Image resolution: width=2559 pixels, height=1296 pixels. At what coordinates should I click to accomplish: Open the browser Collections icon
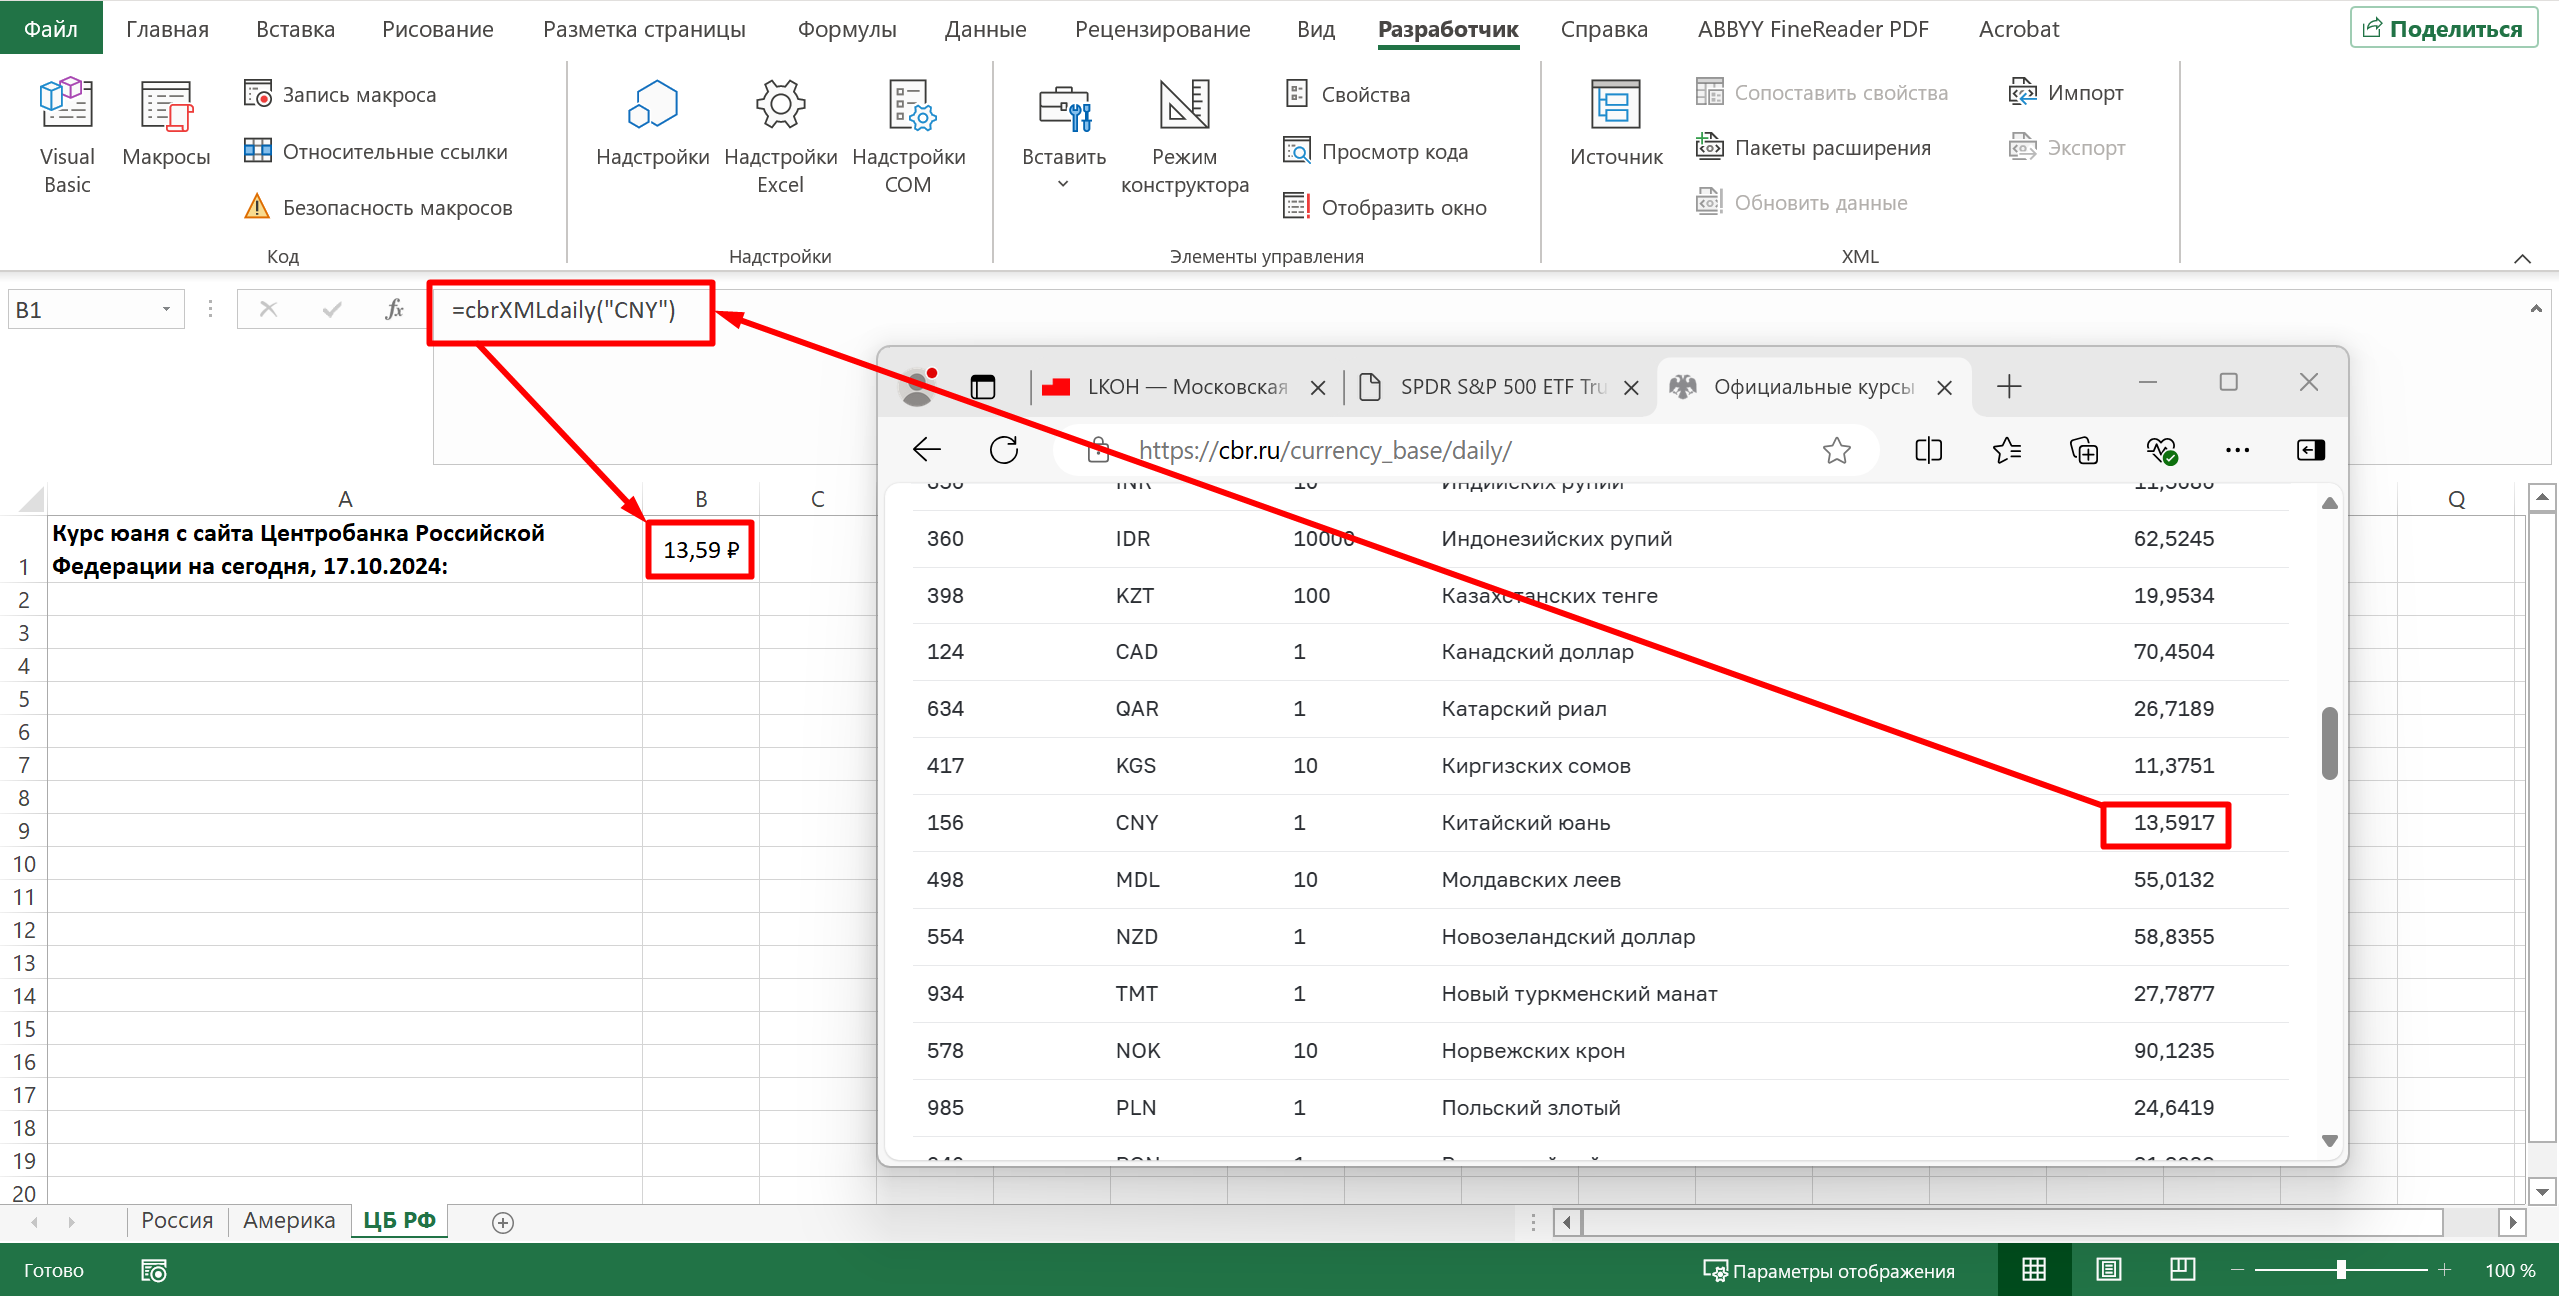pos(2084,450)
